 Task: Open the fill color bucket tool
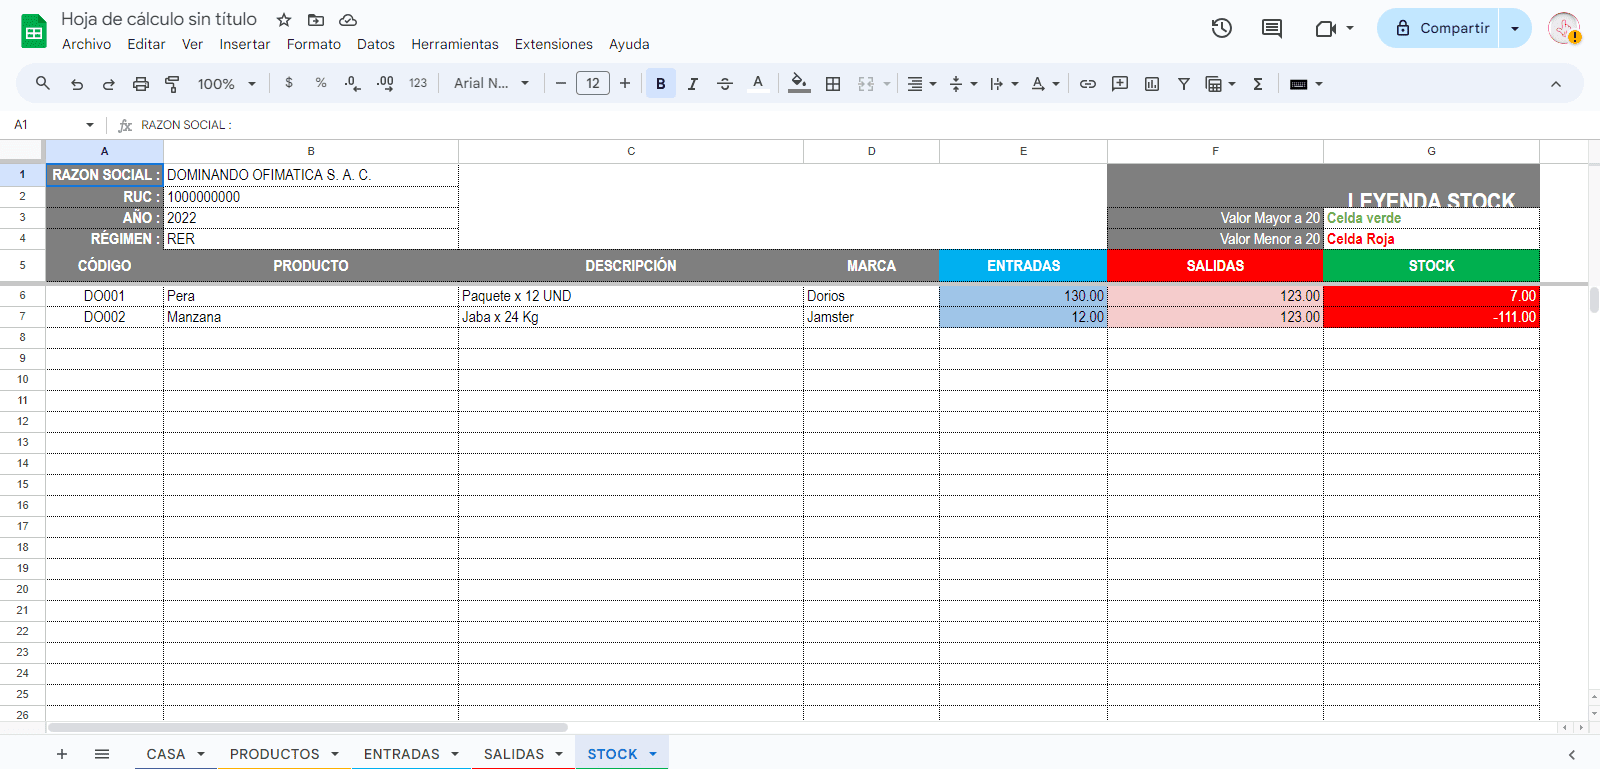point(798,83)
